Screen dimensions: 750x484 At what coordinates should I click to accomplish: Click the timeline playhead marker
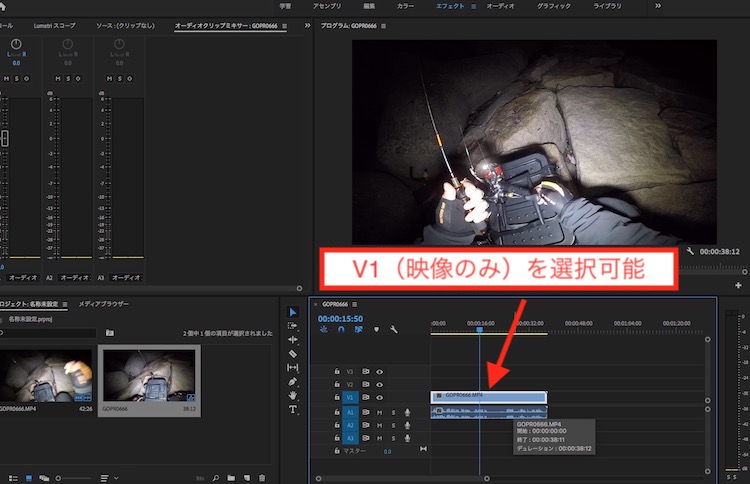479,330
